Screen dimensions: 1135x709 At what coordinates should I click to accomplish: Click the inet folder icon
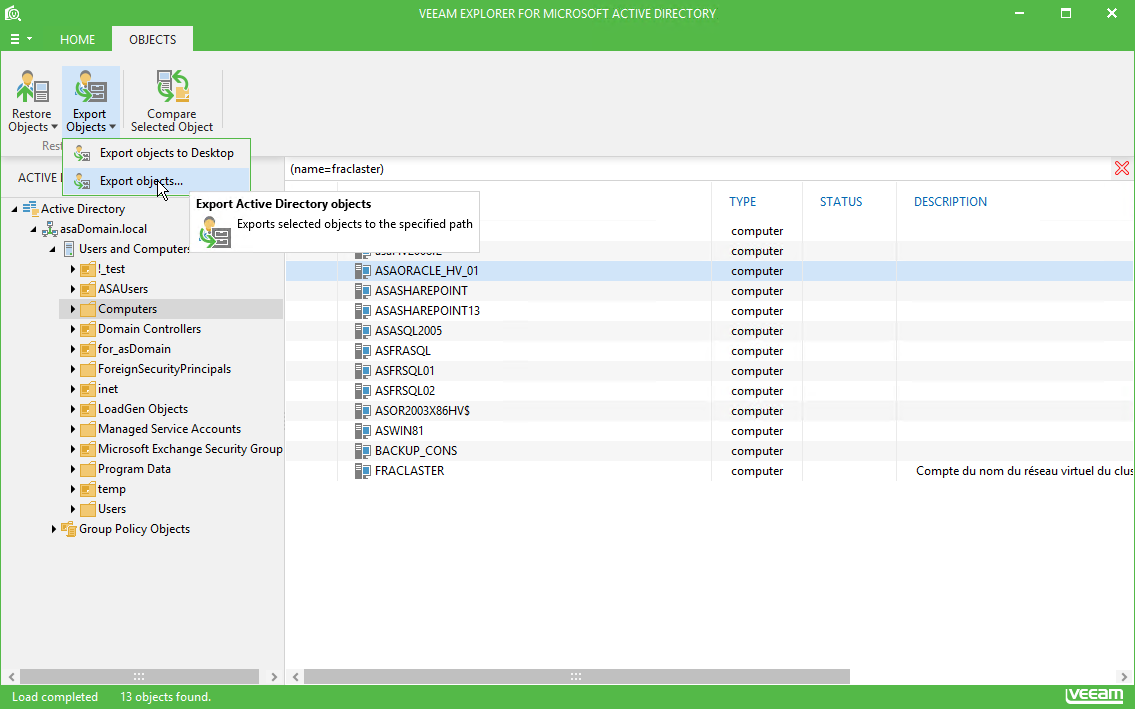click(x=88, y=389)
